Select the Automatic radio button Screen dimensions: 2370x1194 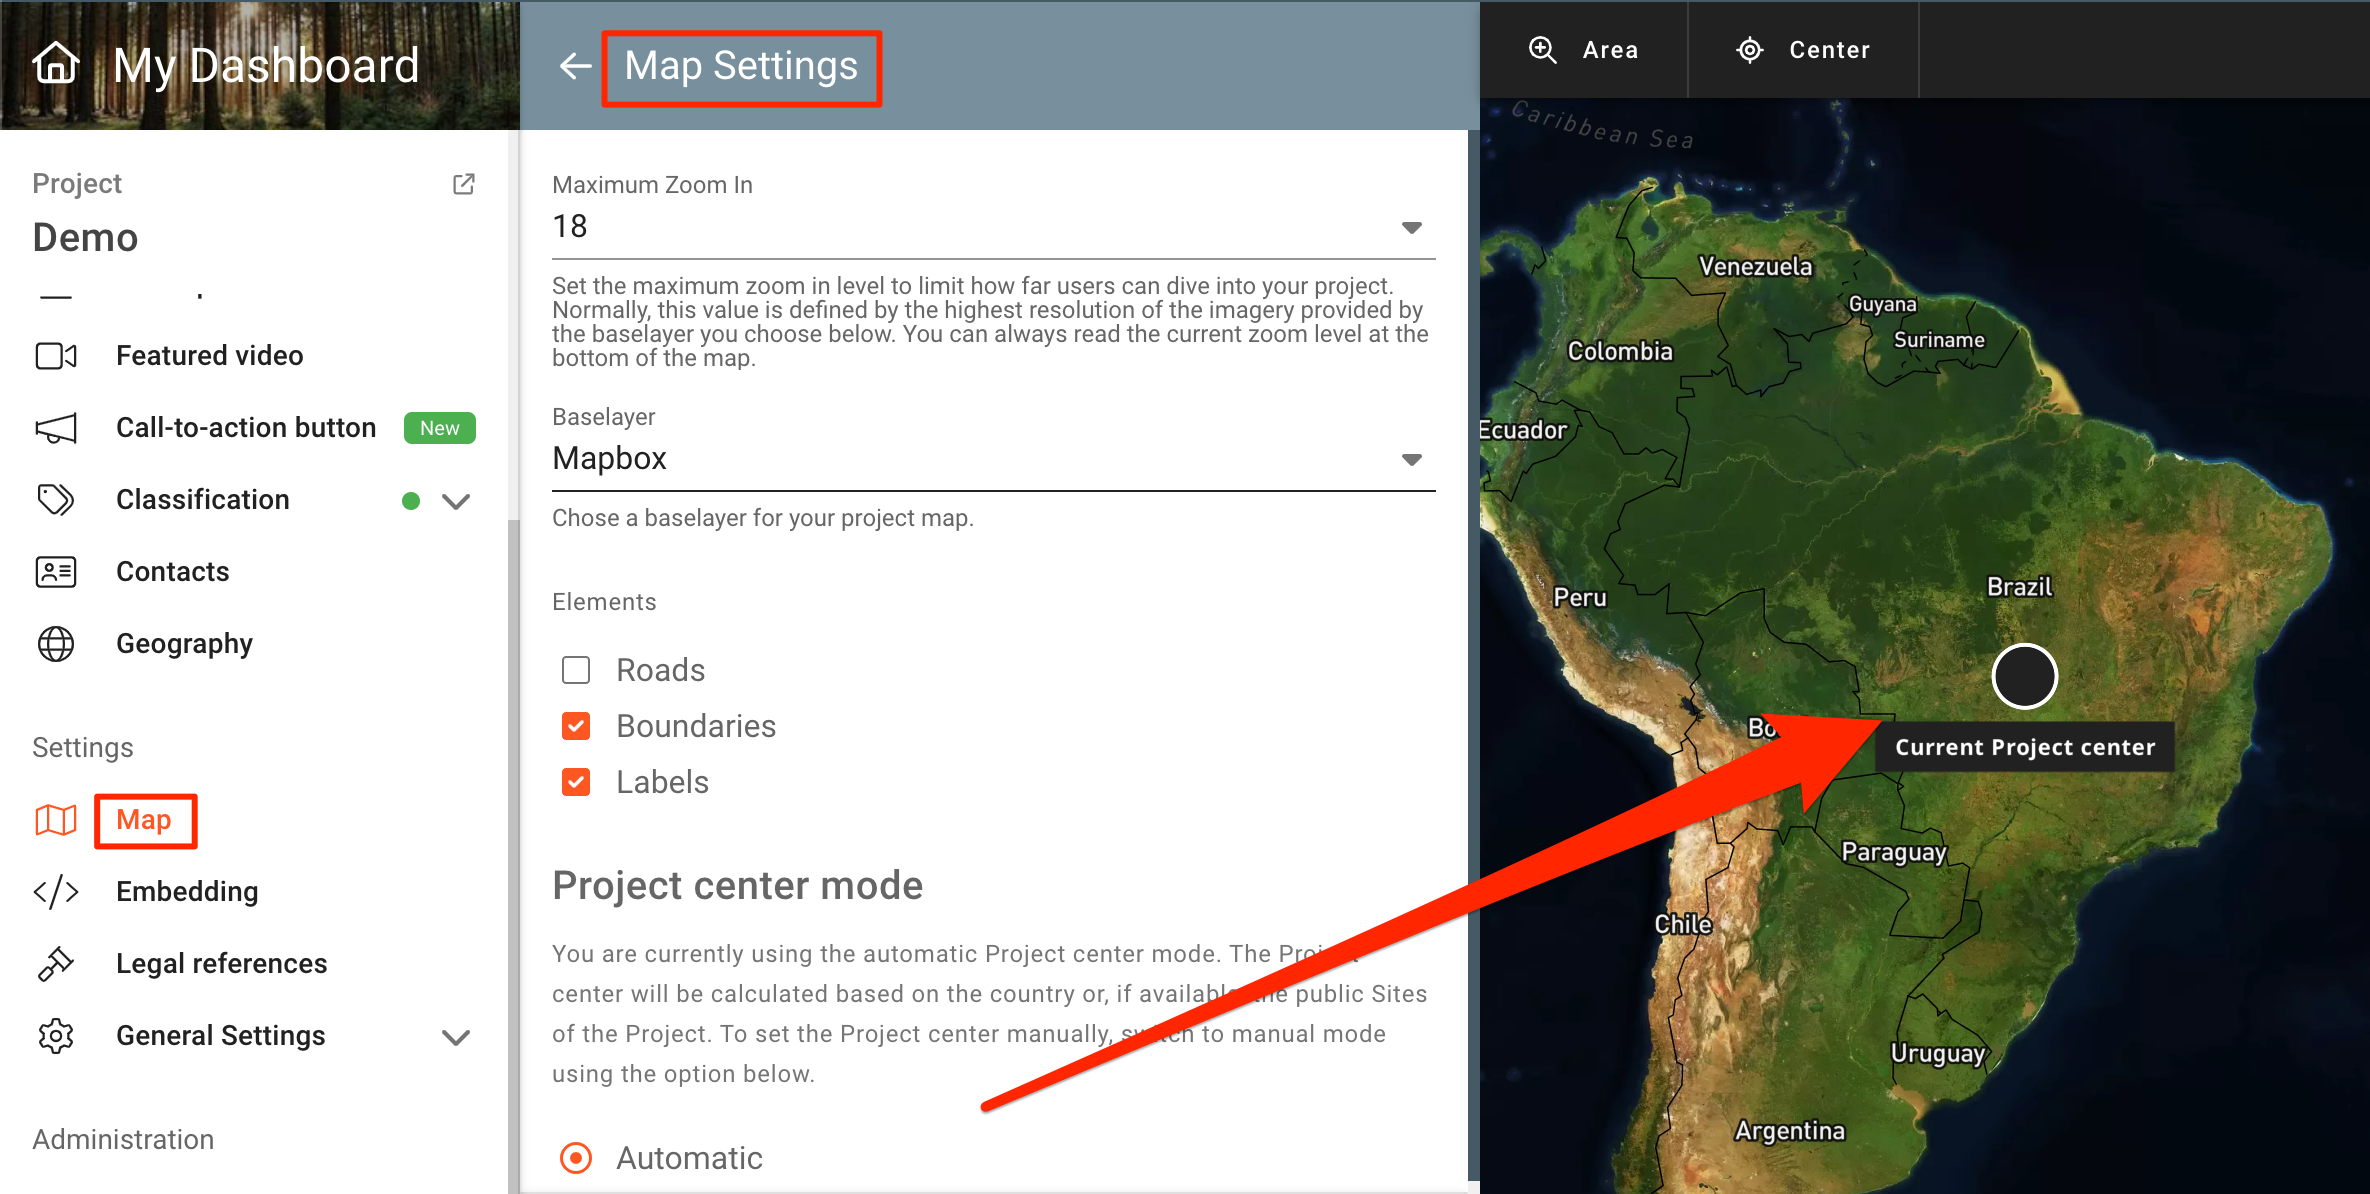[576, 1158]
